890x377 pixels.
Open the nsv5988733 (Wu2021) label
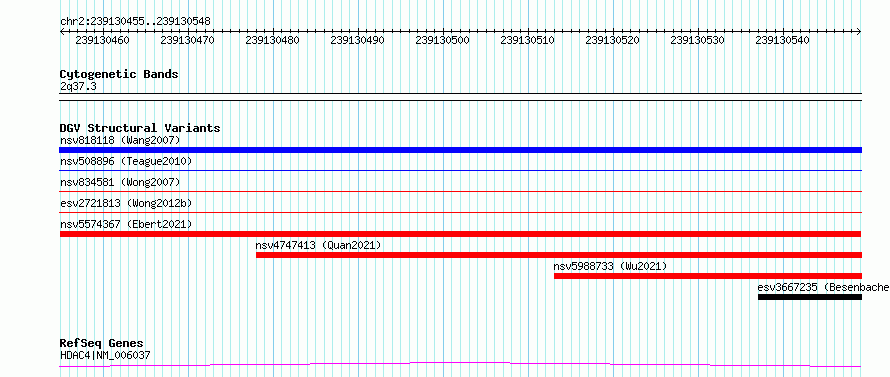[610, 266]
